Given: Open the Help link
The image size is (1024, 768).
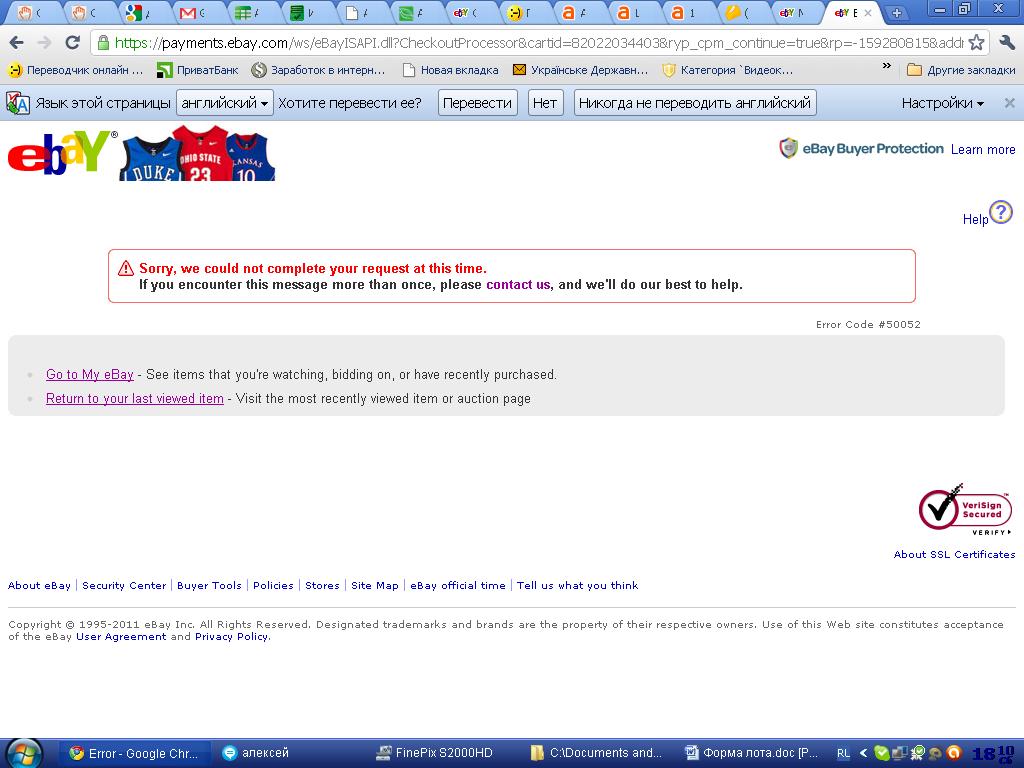Looking at the screenshot, I should [x=975, y=219].
